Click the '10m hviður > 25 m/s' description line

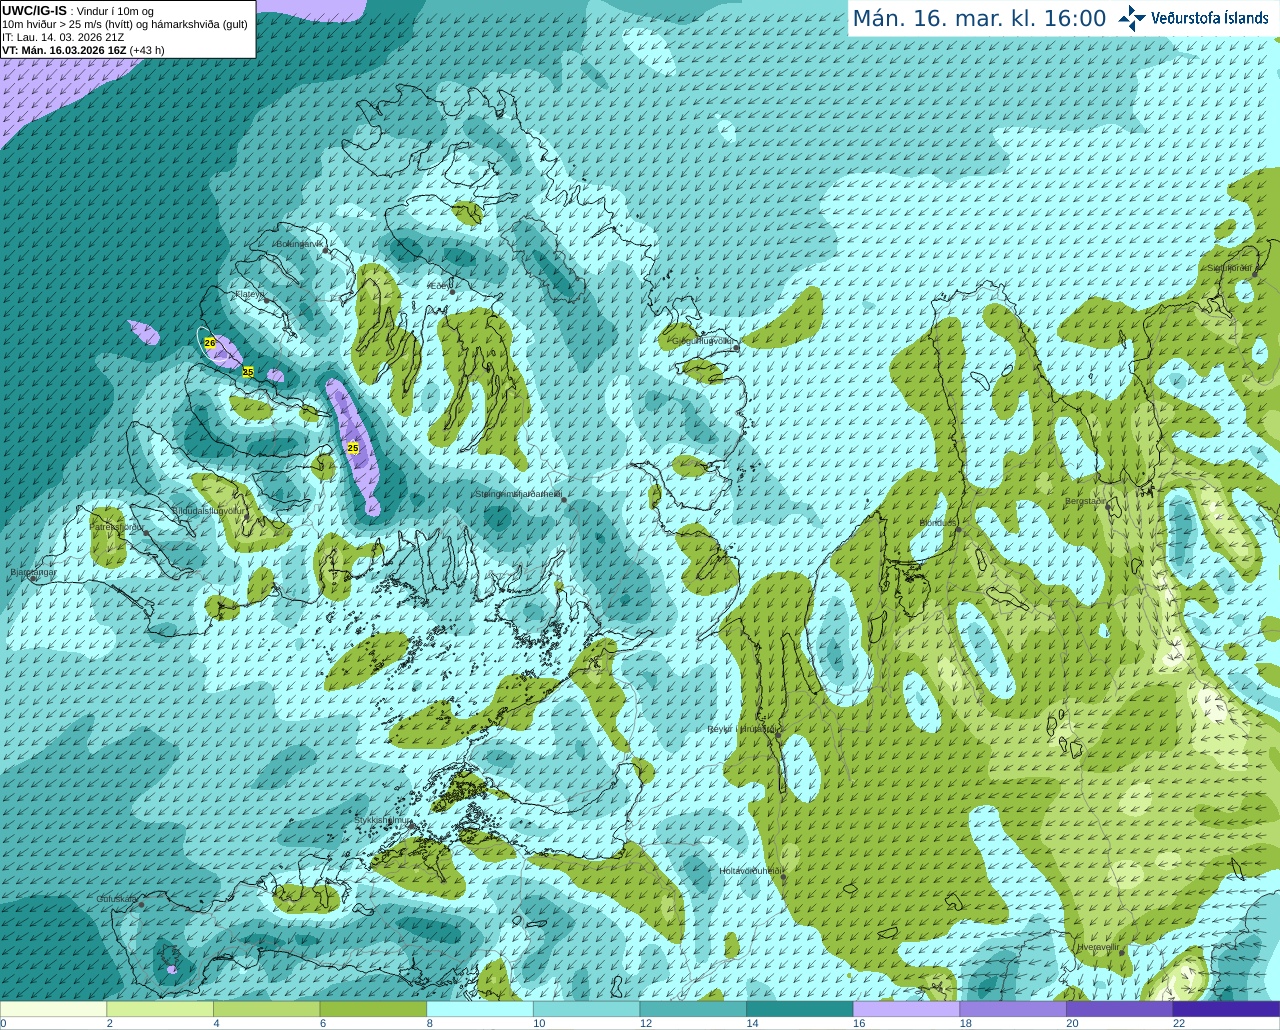tap(125, 24)
